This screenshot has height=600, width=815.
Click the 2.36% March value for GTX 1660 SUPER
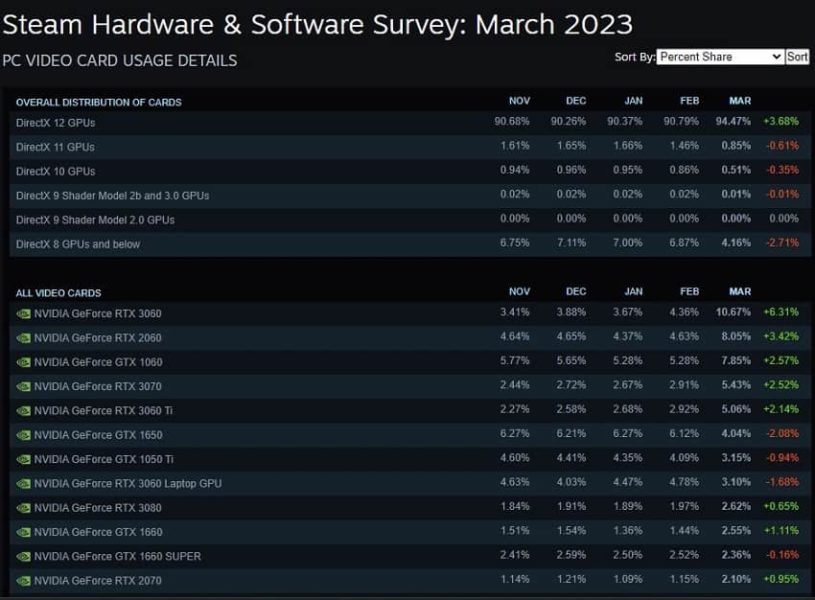tap(736, 555)
